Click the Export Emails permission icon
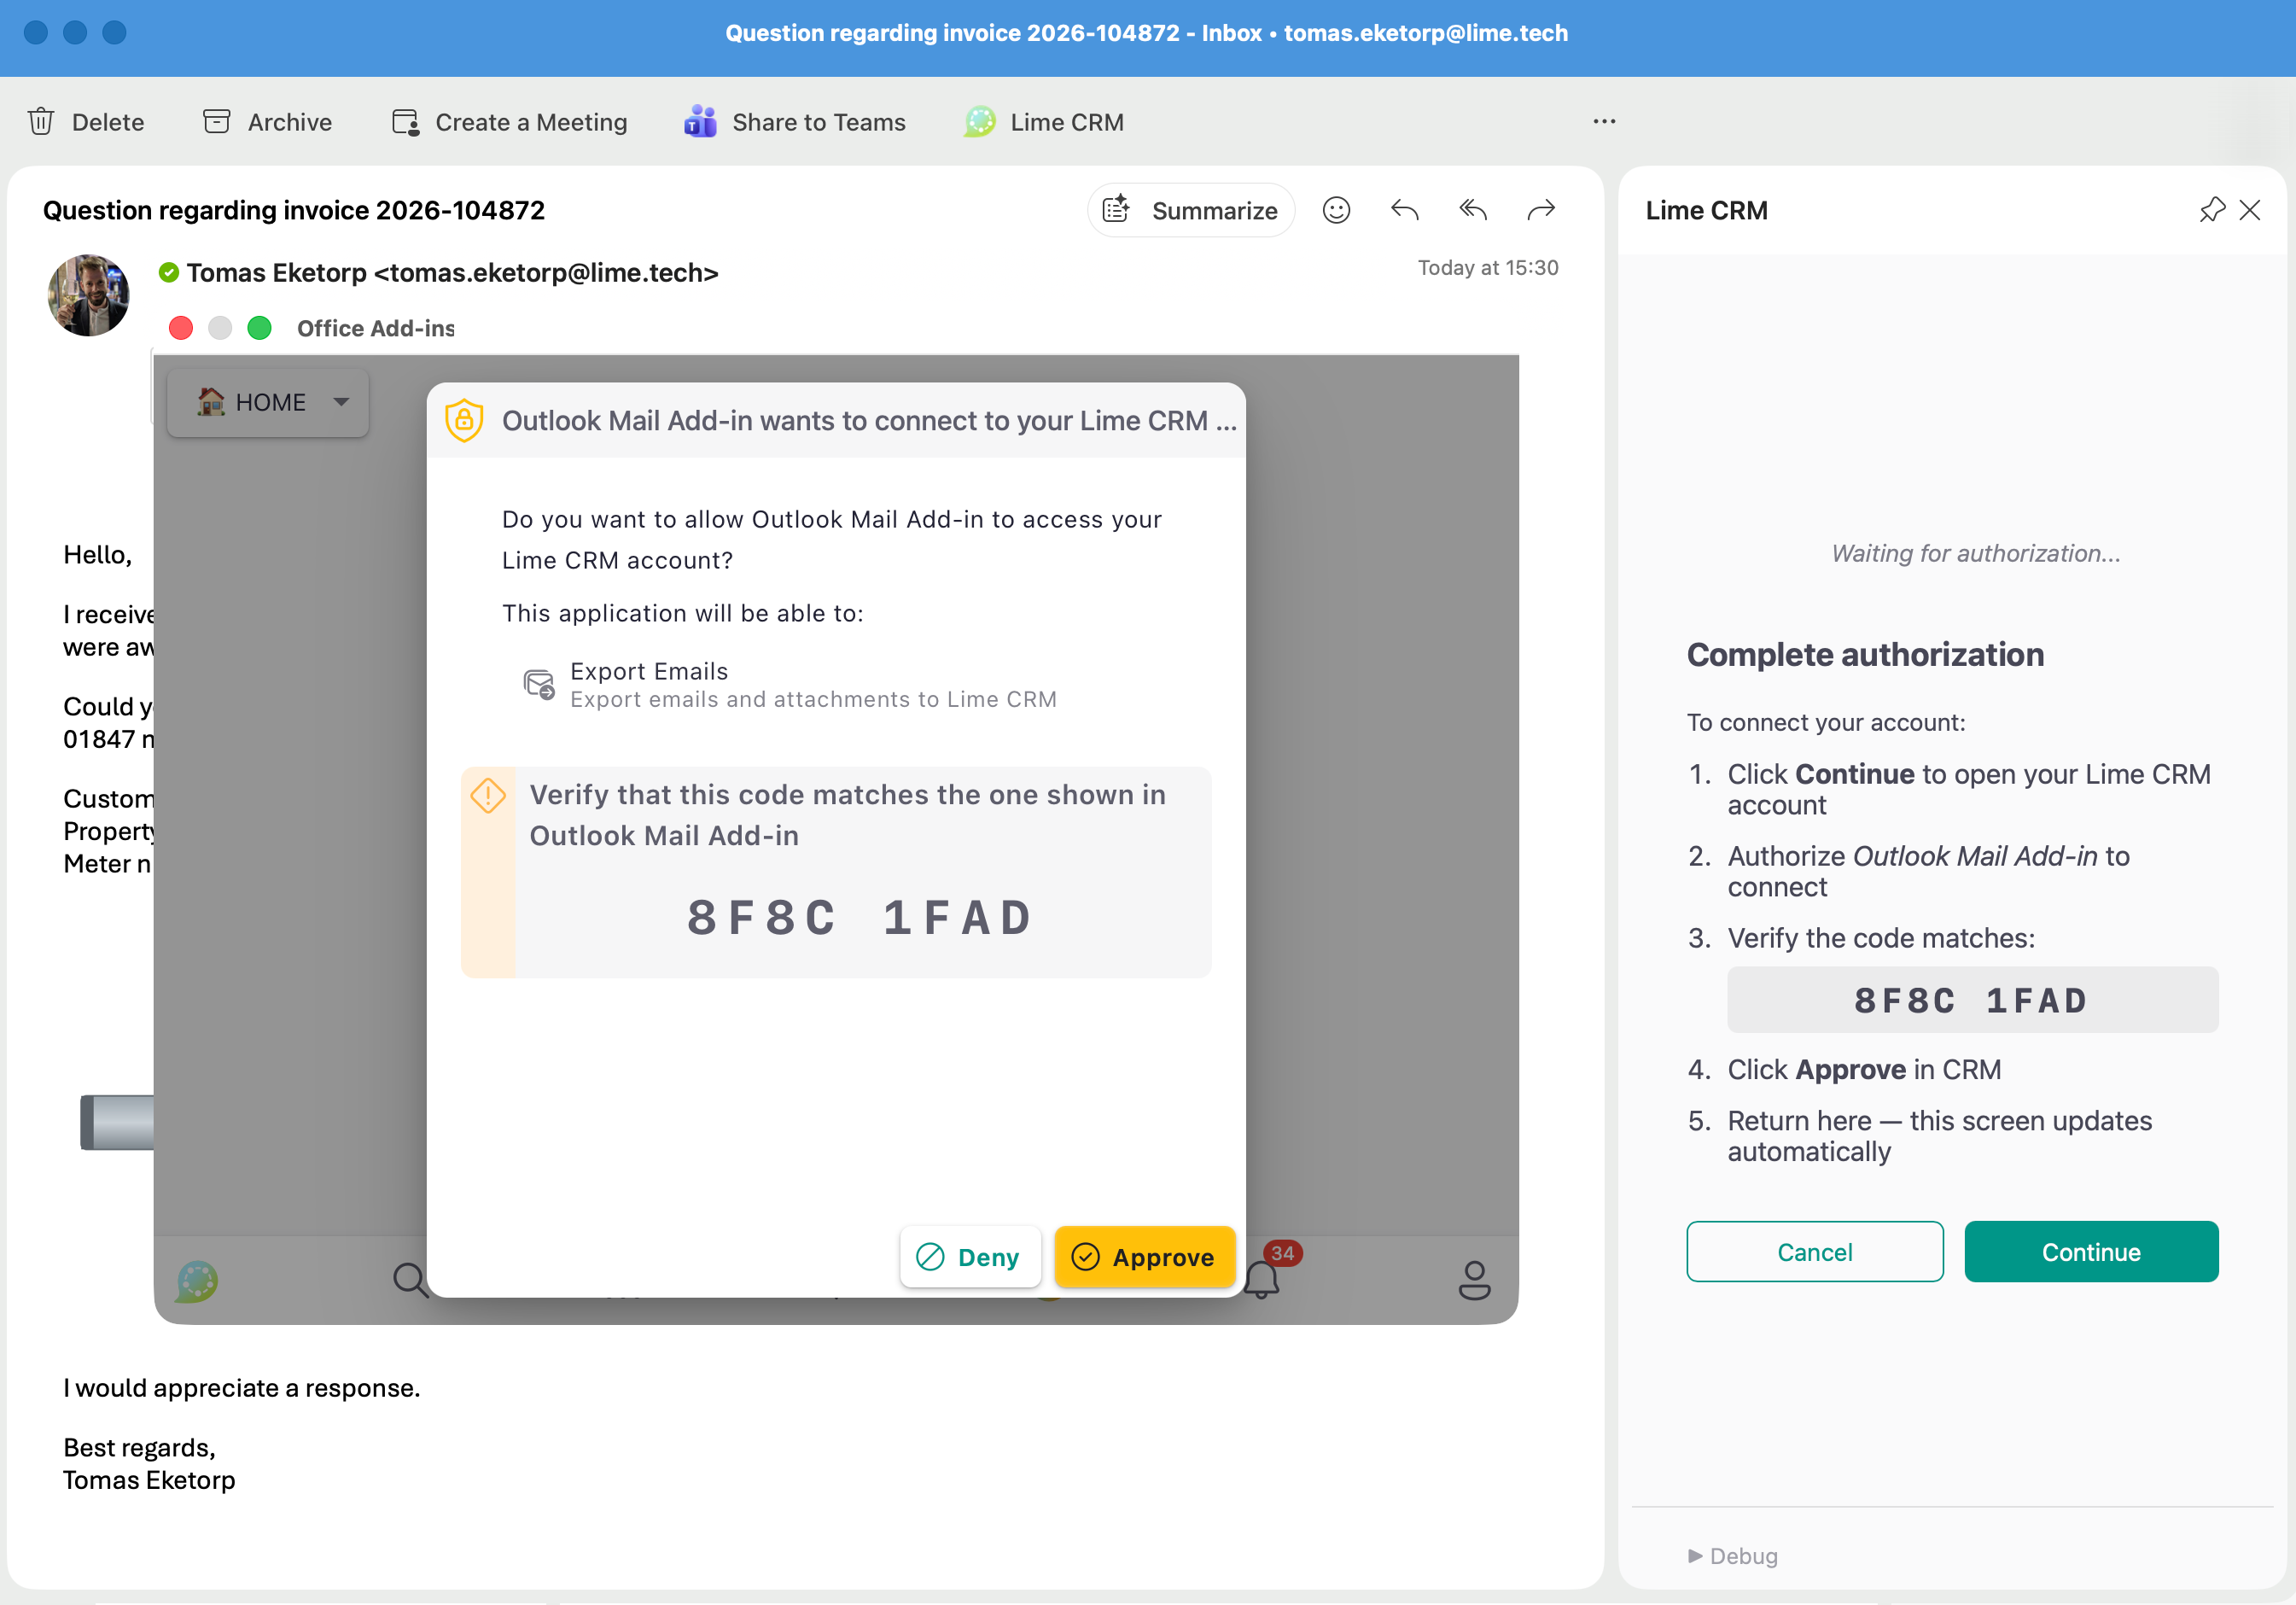The width and height of the screenshot is (2296, 1605). tap(539, 685)
